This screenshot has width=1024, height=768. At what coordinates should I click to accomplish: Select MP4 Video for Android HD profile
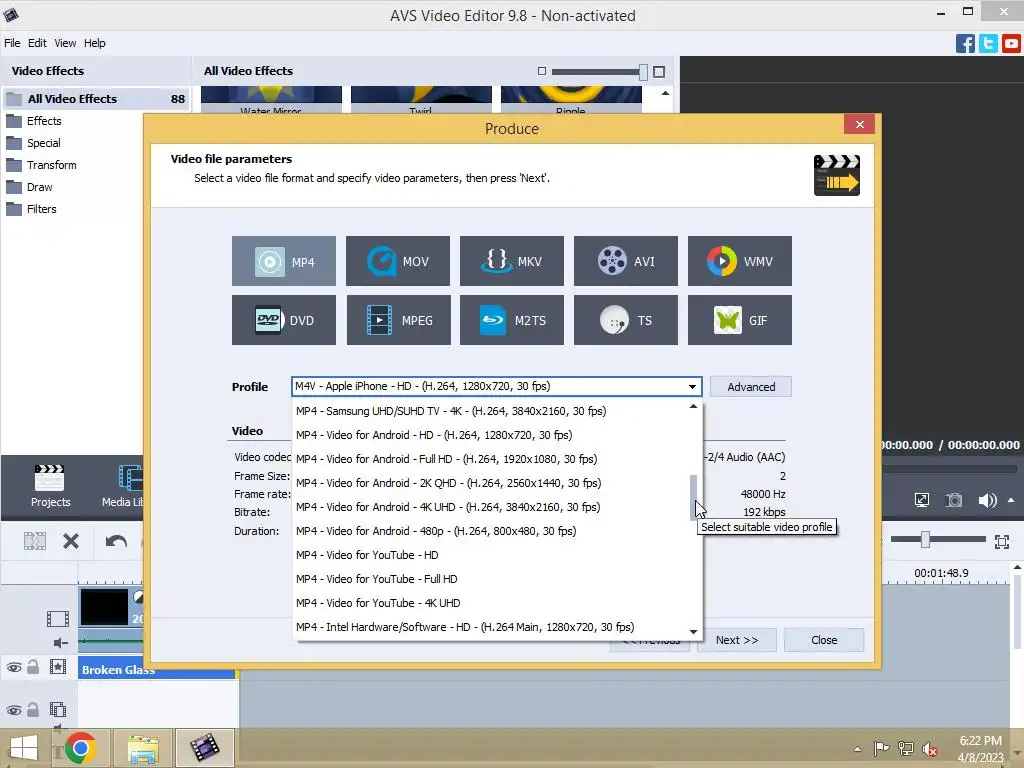click(492, 435)
